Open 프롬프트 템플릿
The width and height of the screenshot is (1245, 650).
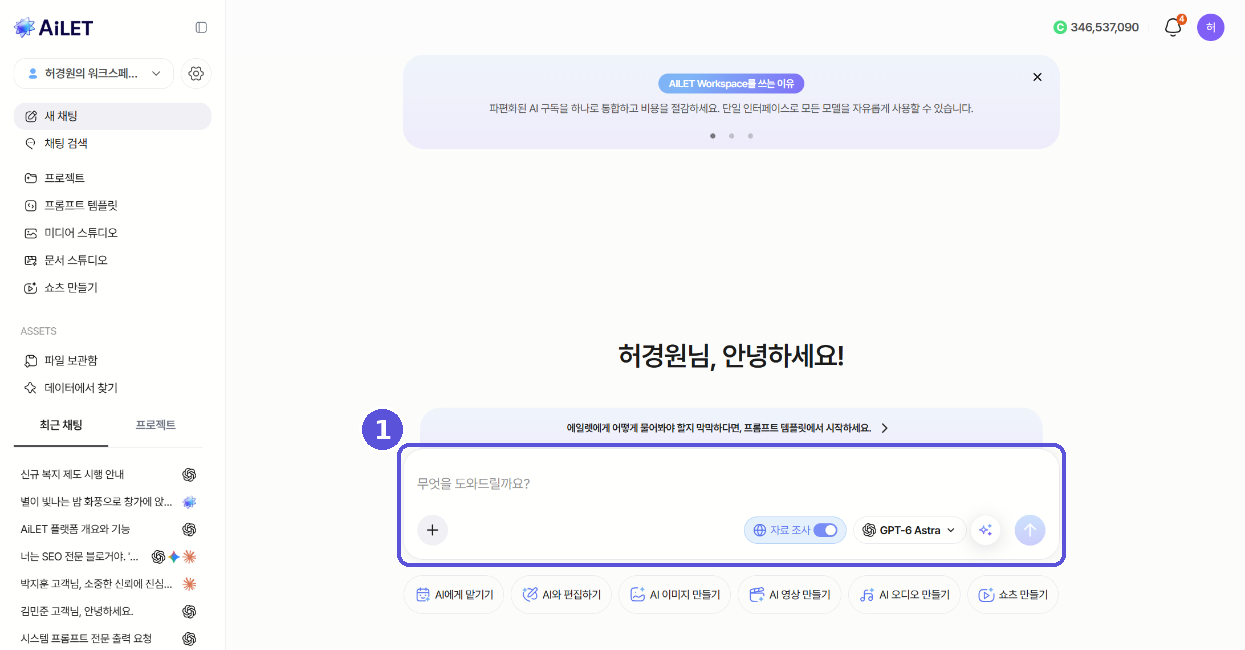point(112,205)
